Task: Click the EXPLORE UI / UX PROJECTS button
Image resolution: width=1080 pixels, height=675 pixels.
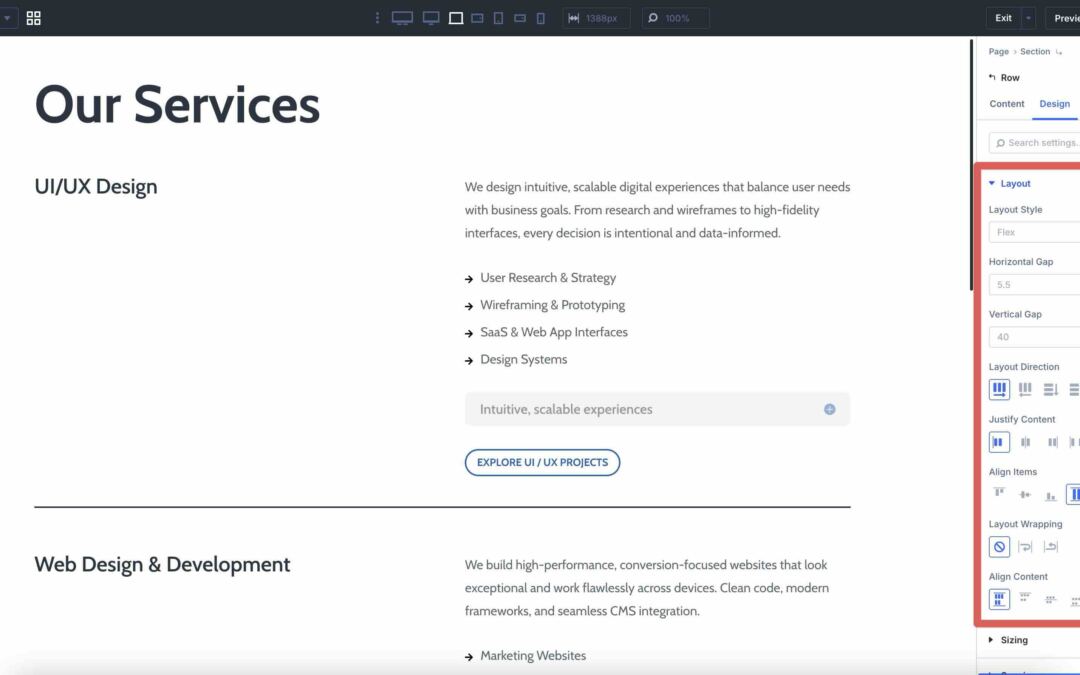Action: tap(542, 462)
